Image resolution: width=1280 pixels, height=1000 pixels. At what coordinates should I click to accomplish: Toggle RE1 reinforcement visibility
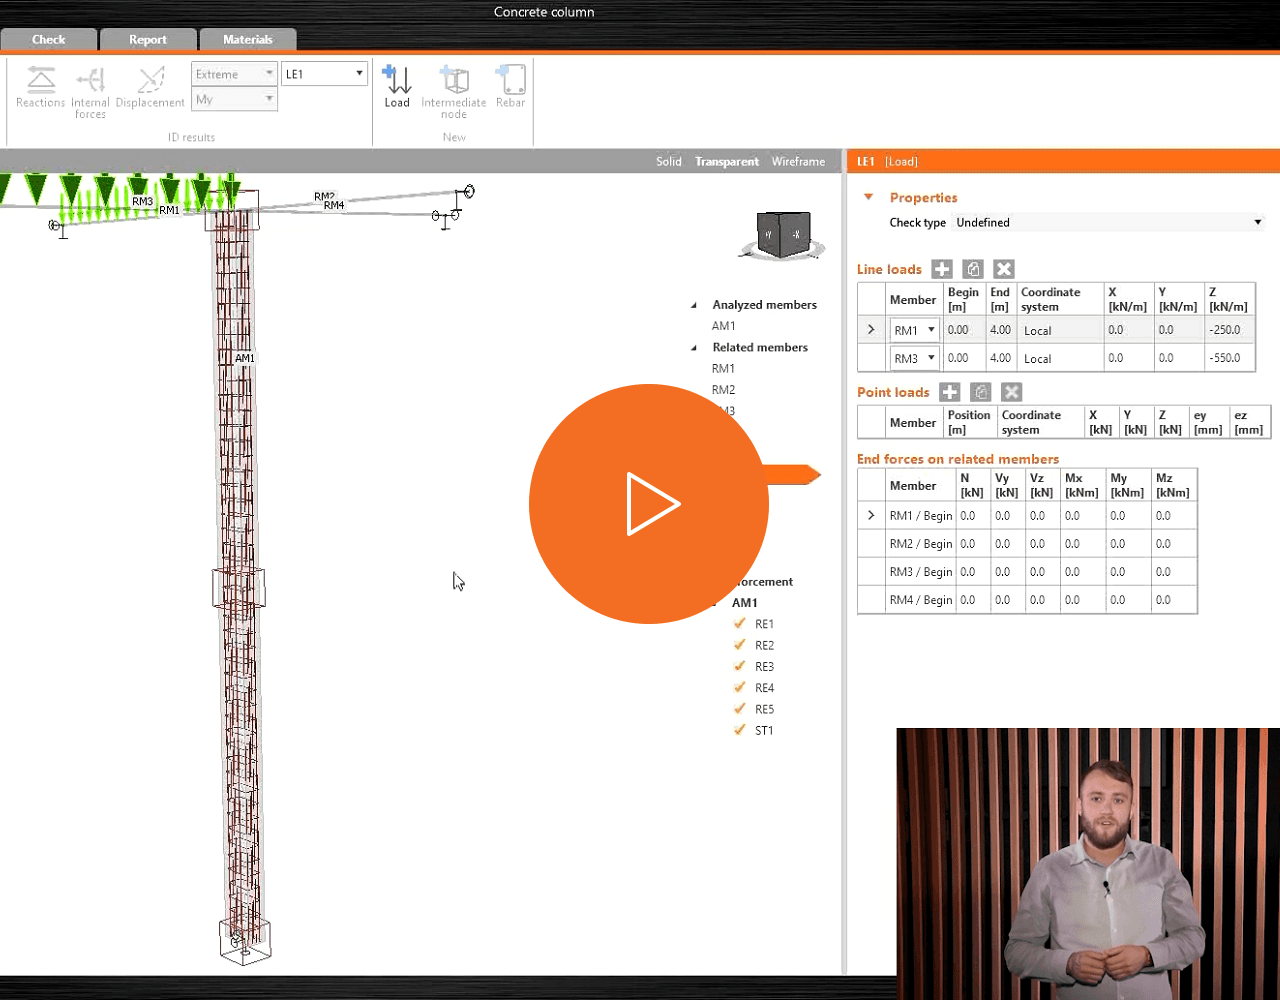pyautogui.click(x=740, y=623)
